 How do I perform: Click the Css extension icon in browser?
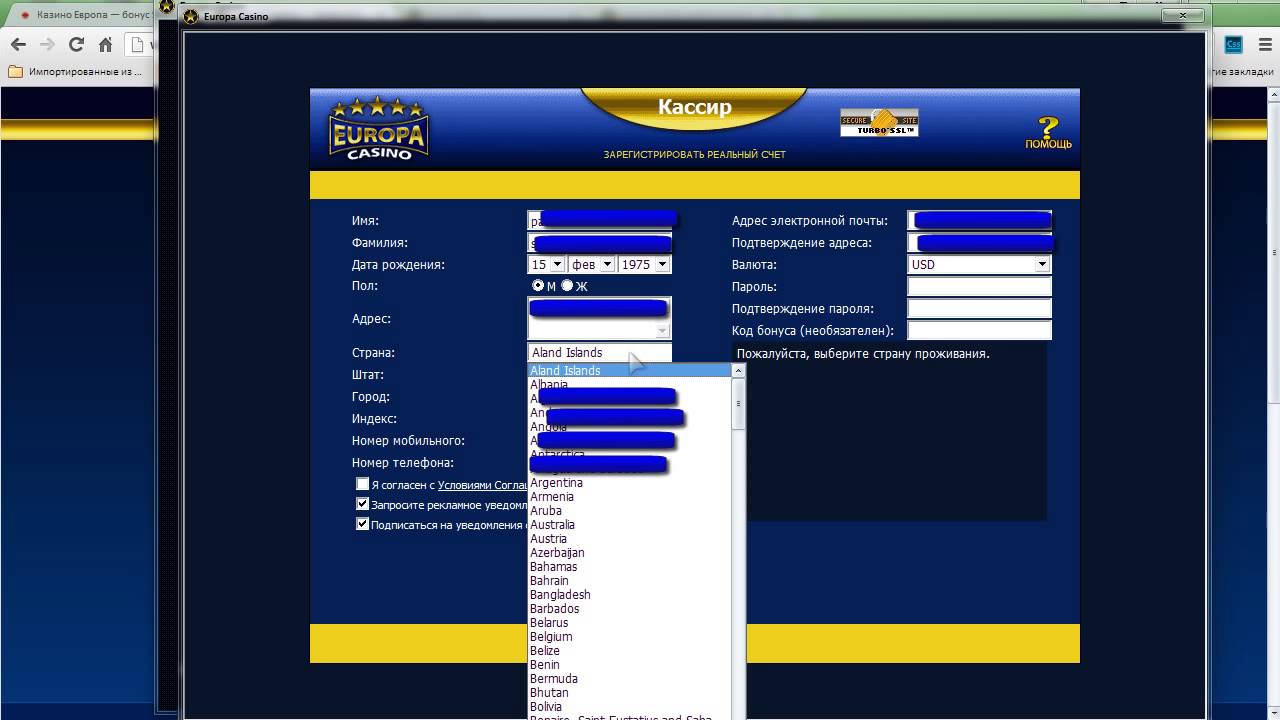click(1234, 44)
